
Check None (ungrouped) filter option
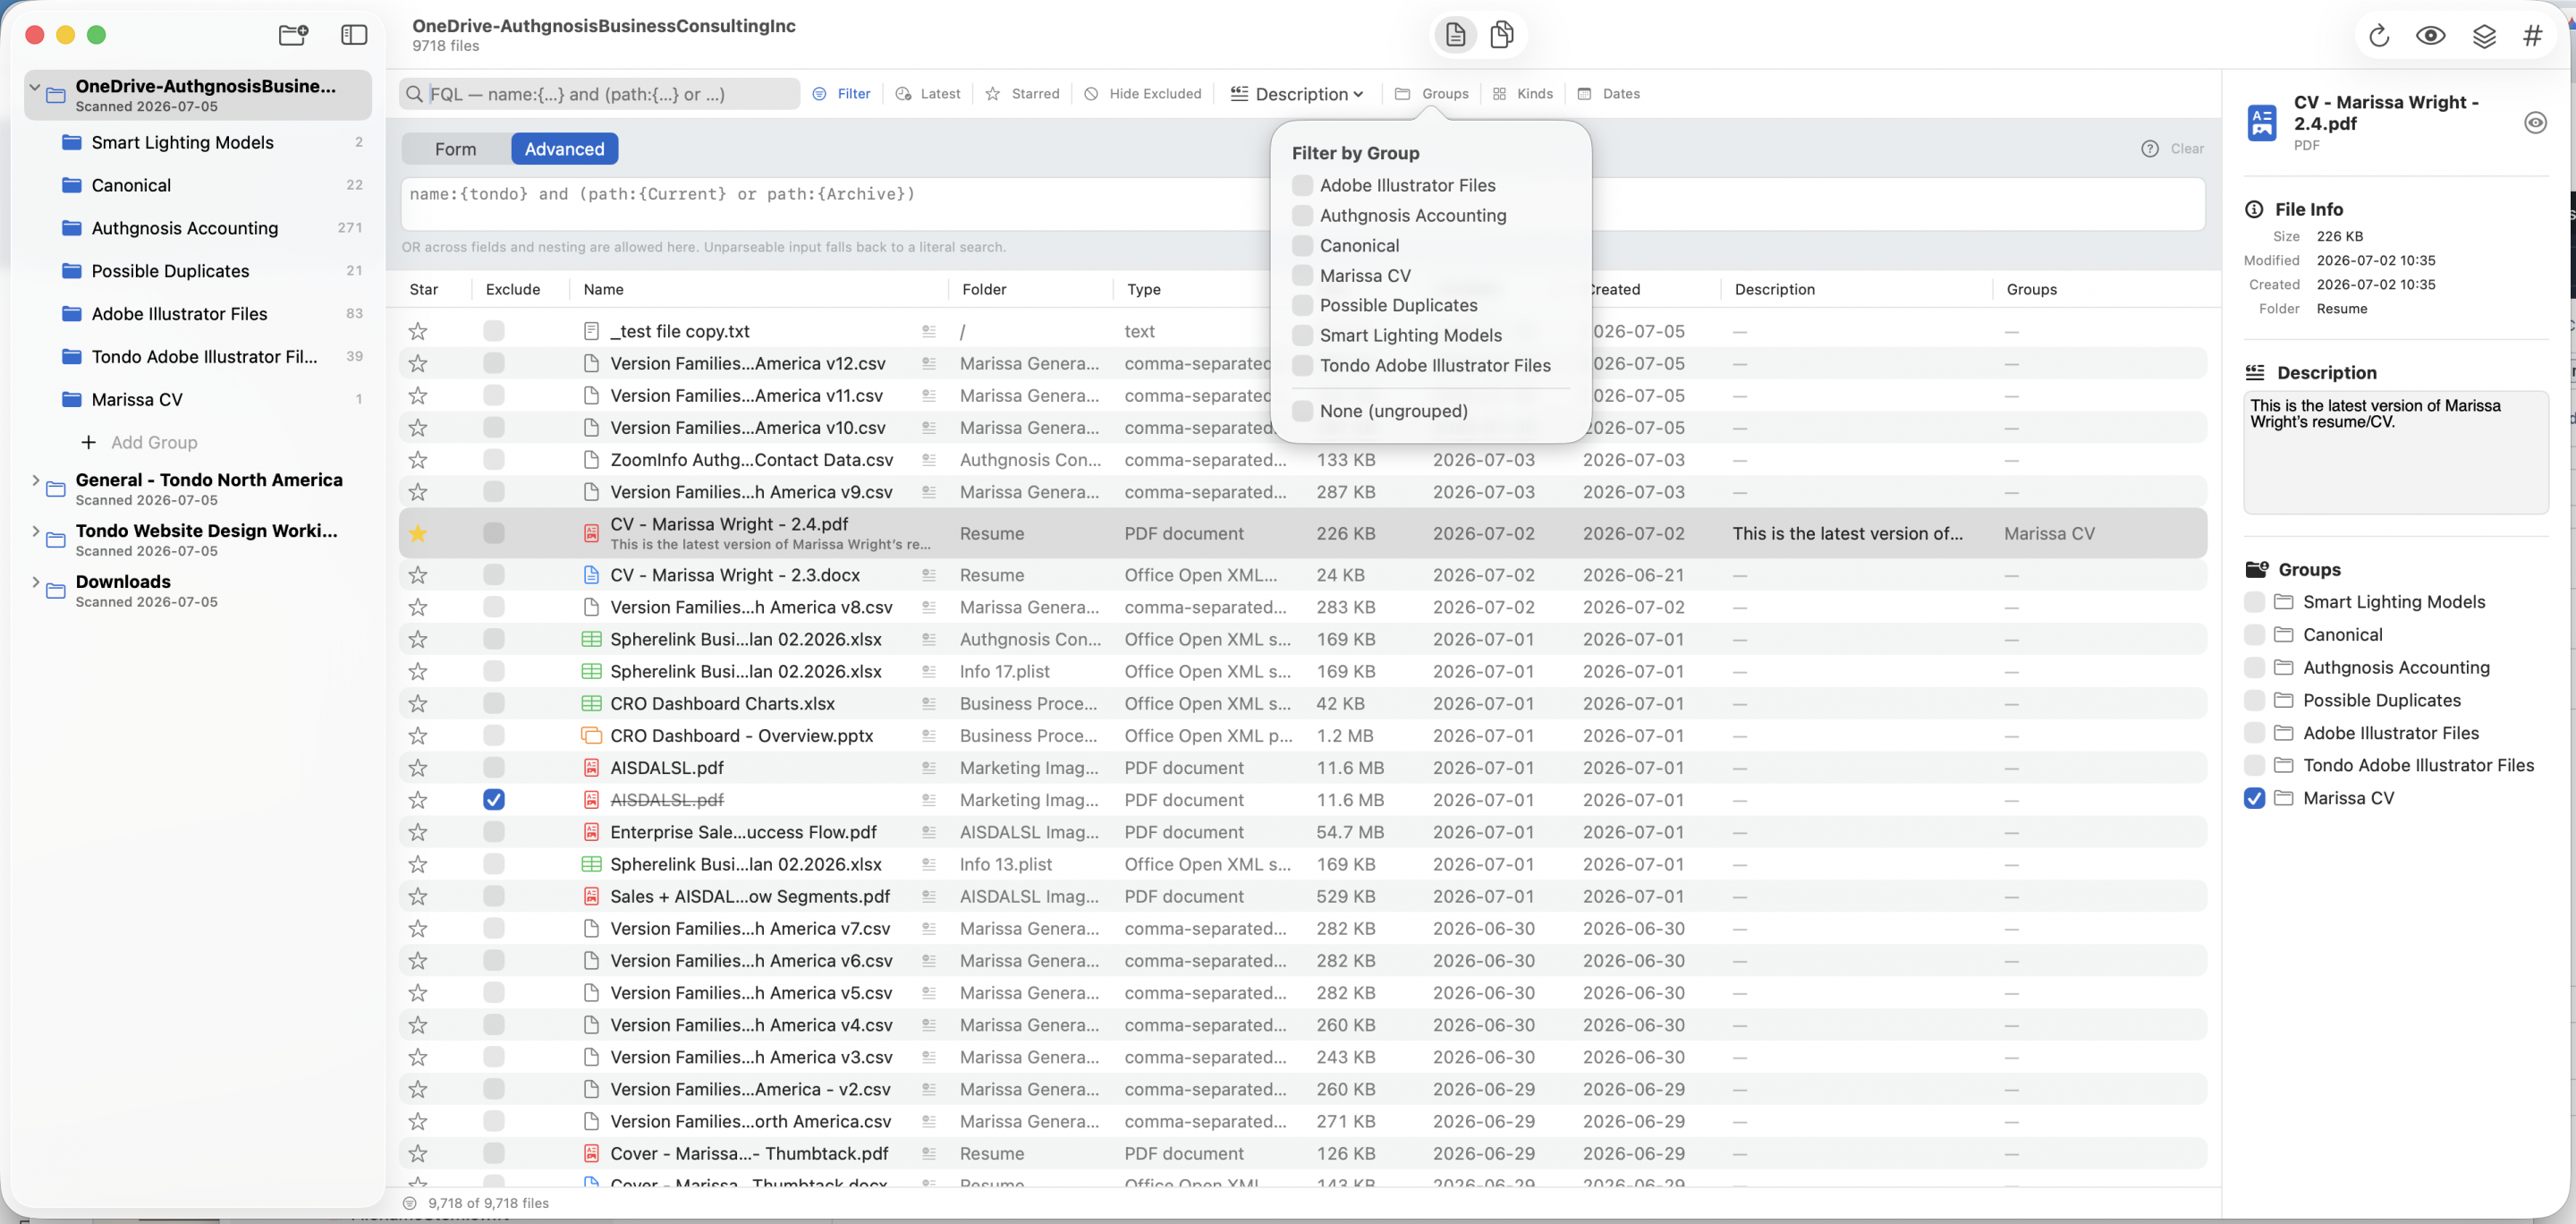(x=1302, y=411)
